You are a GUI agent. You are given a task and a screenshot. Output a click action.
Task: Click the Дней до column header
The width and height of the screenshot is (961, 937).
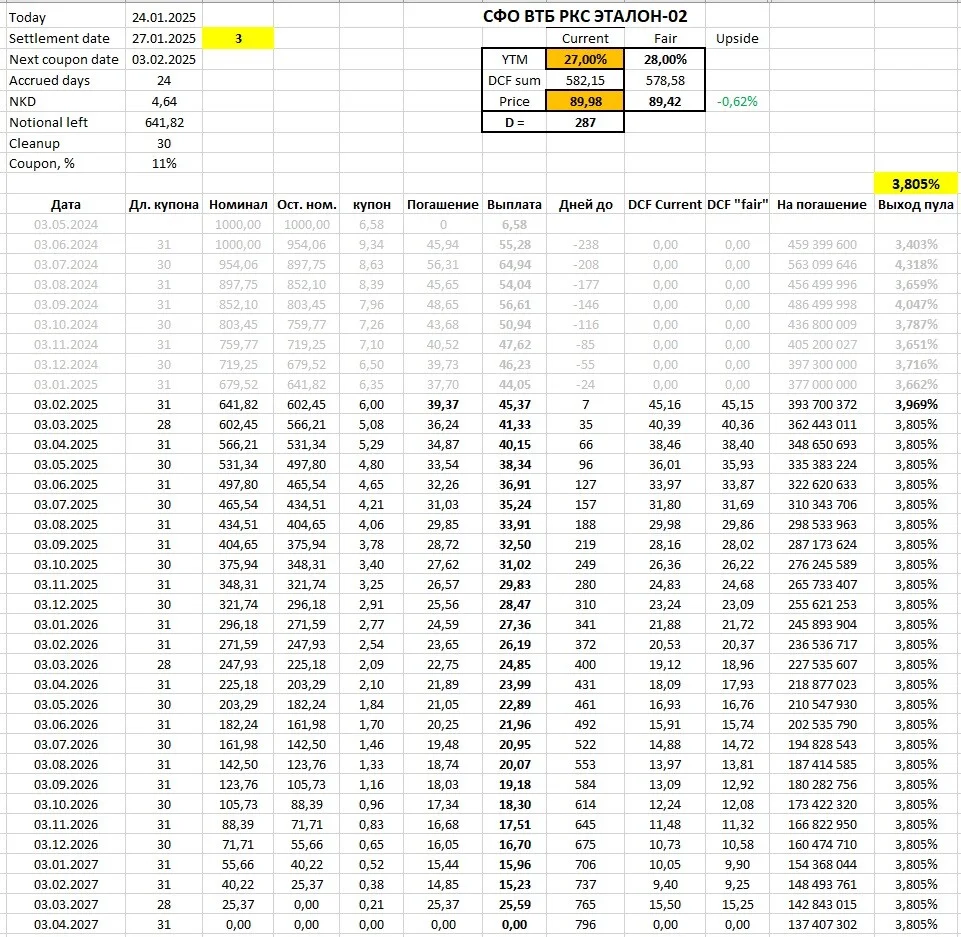585,205
